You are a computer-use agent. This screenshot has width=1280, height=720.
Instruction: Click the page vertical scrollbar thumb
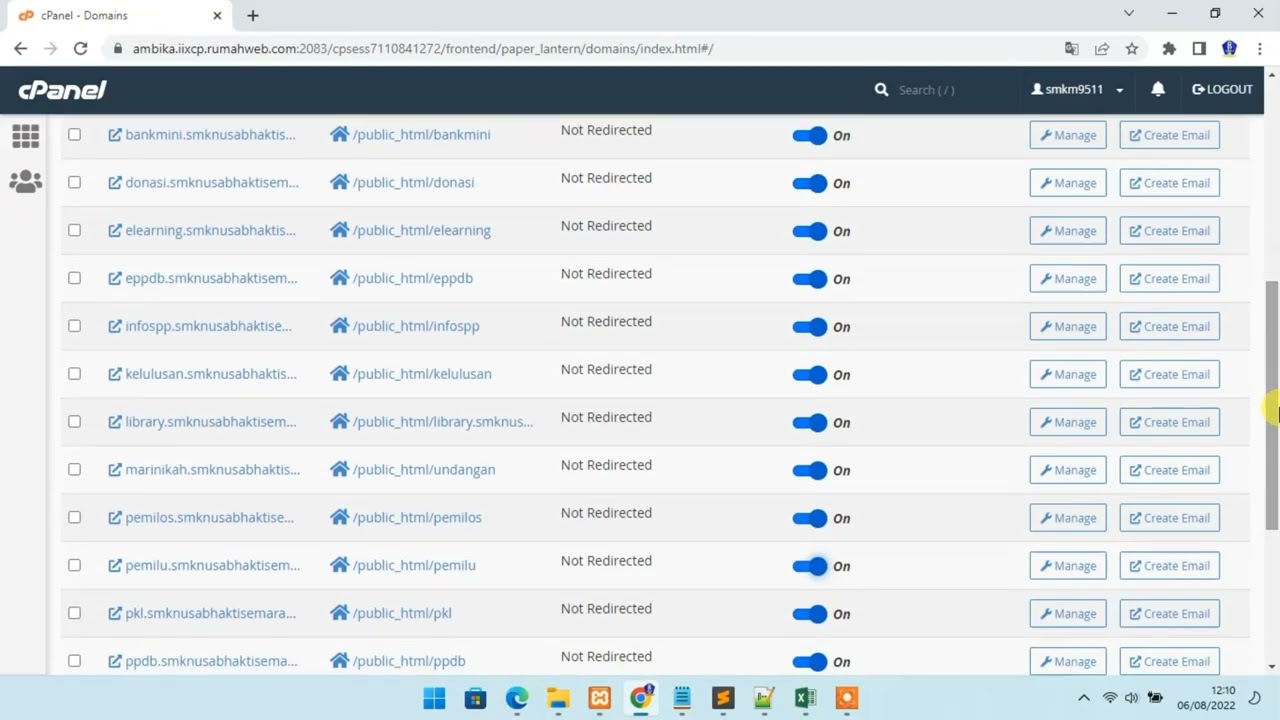coord(1272,405)
